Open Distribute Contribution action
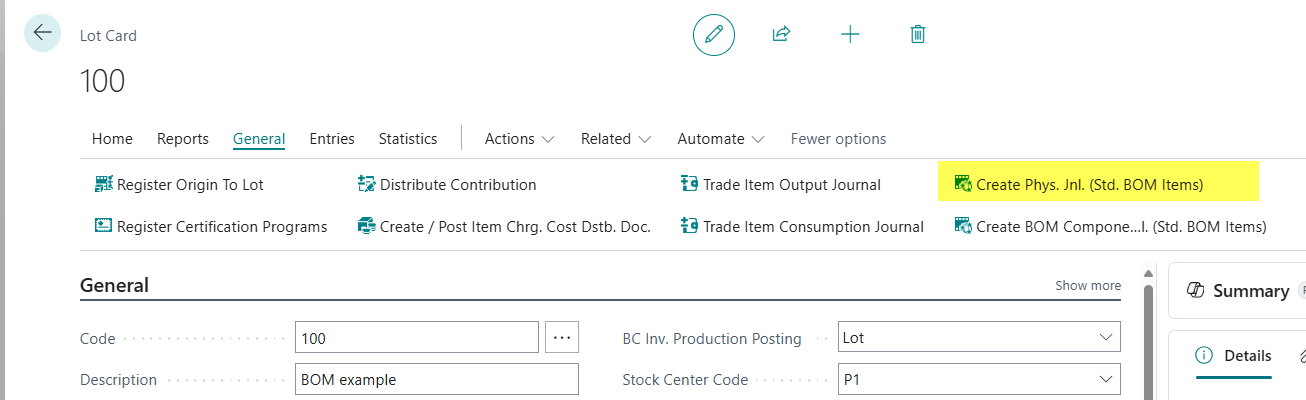 pyautogui.click(x=447, y=185)
